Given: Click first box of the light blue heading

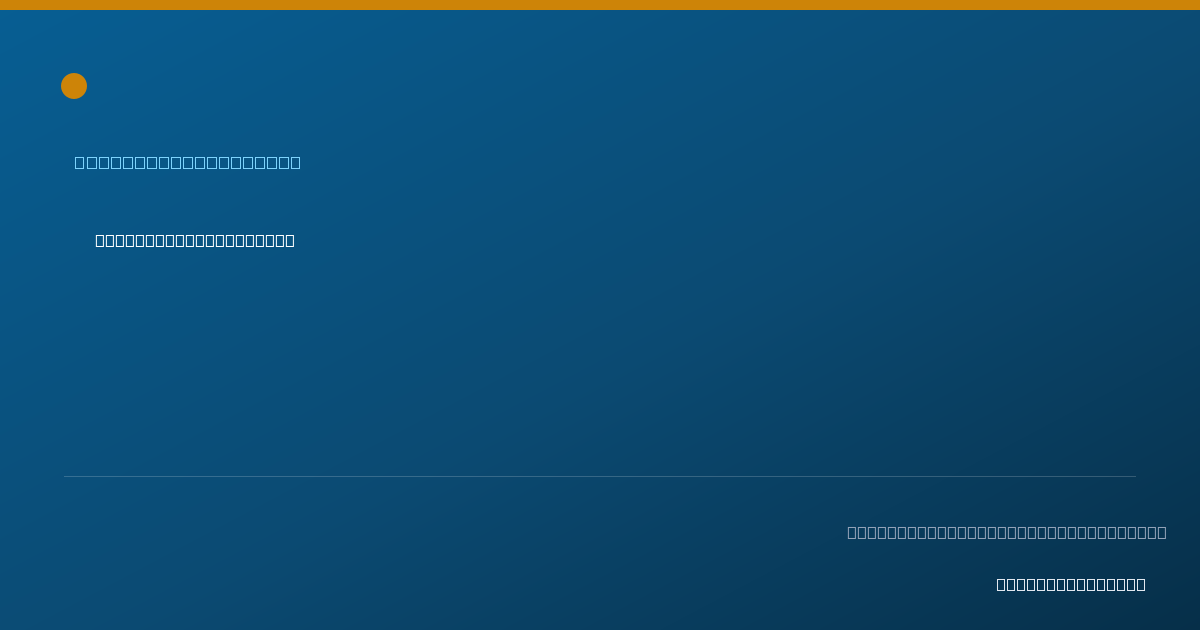Looking at the screenshot, I should click(x=80, y=162).
